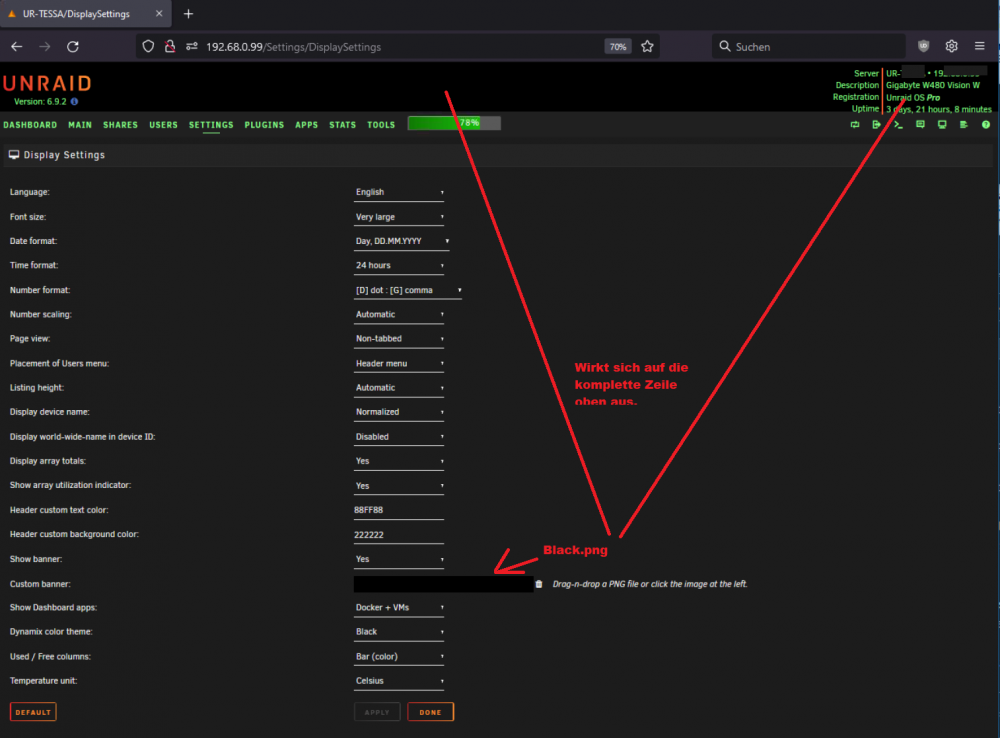Open the Number scaling dropdown

coord(399,314)
